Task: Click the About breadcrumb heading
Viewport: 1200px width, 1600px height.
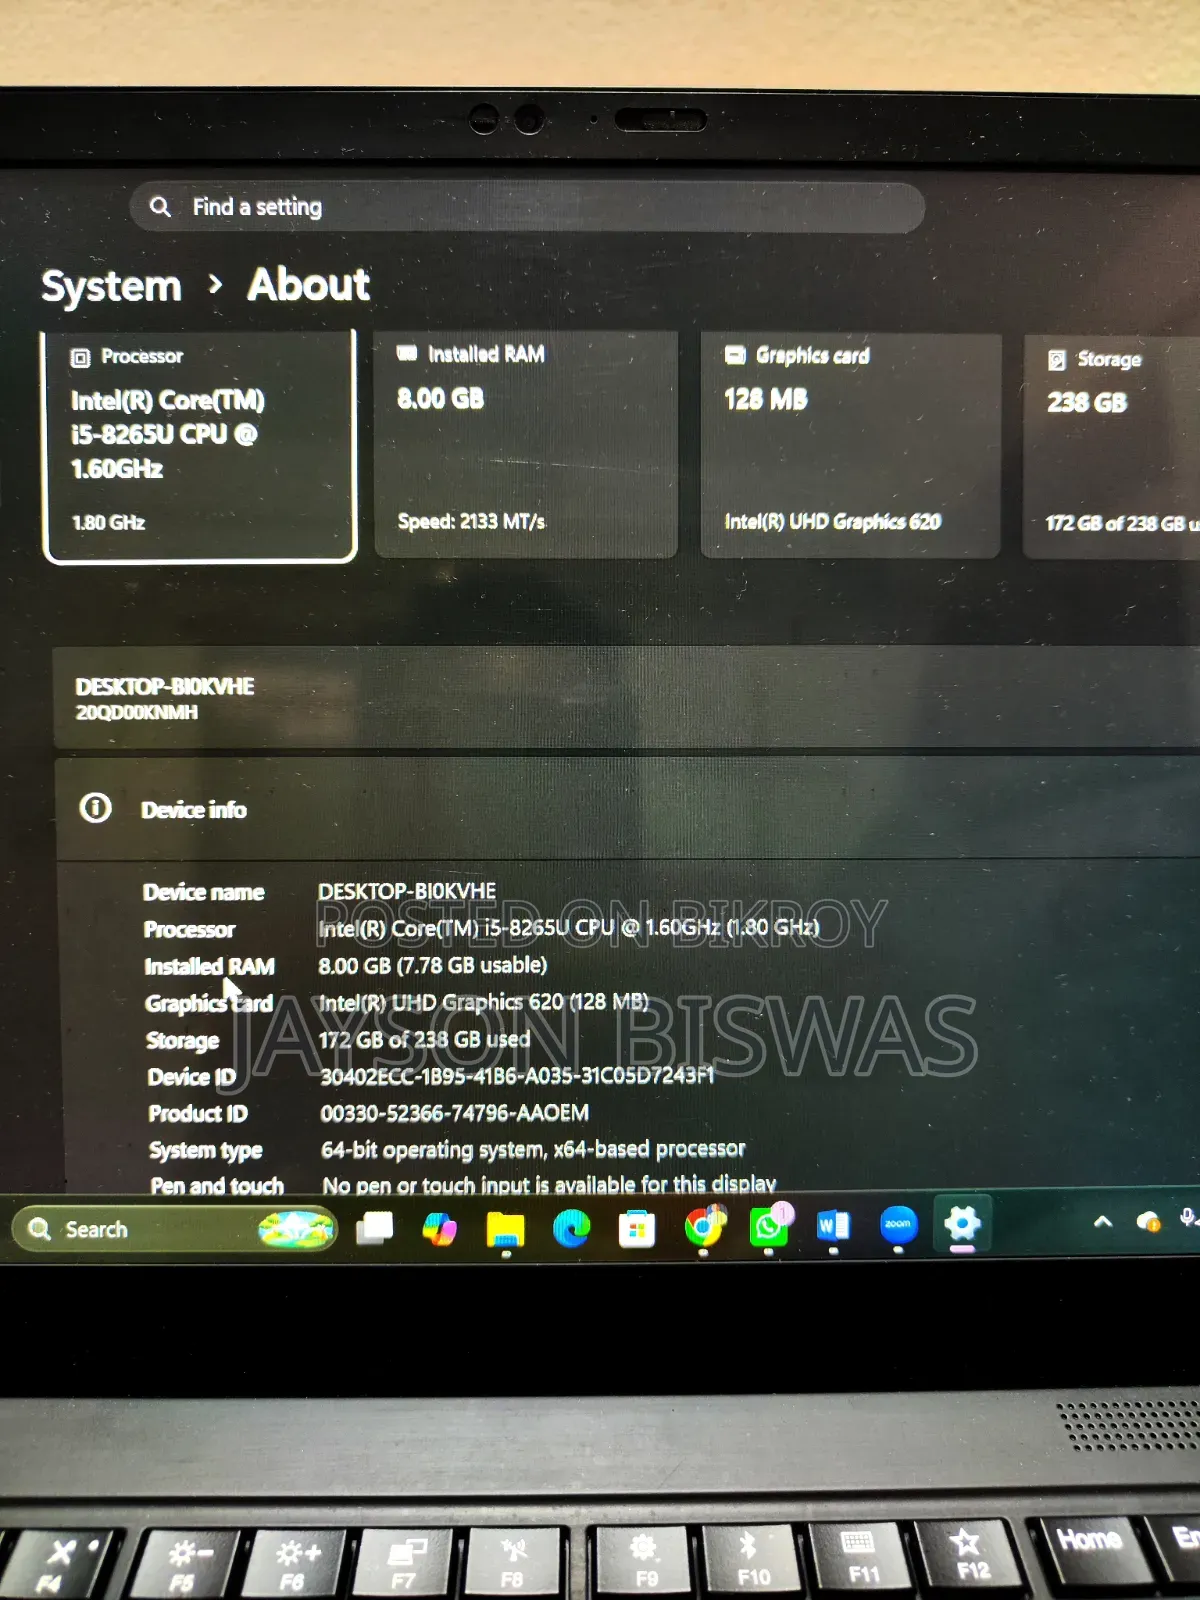Action: point(309,285)
